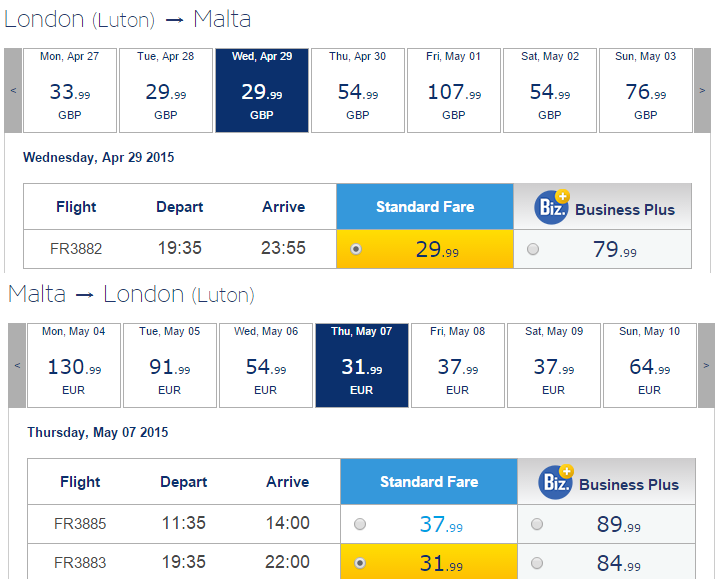Show earlier return dates with left arrow

17,366
